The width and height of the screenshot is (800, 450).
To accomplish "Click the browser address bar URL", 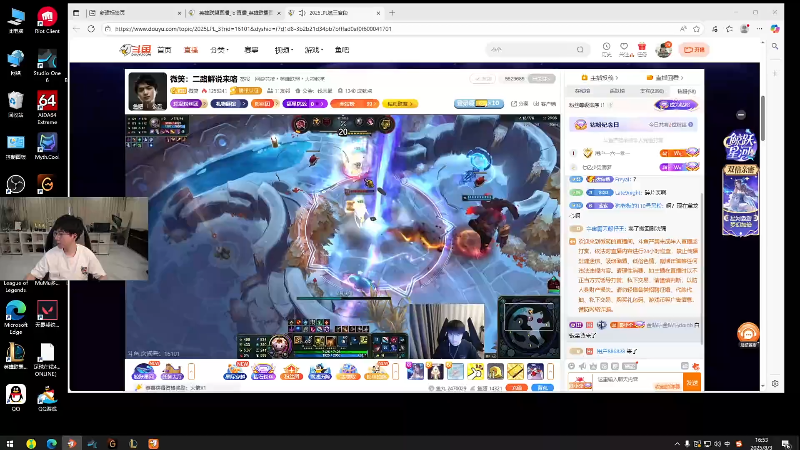I will pyautogui.click(x=254, y=29).
